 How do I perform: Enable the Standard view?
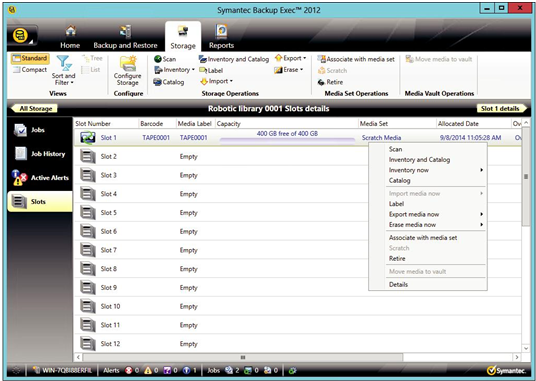(x=30, y=58)
